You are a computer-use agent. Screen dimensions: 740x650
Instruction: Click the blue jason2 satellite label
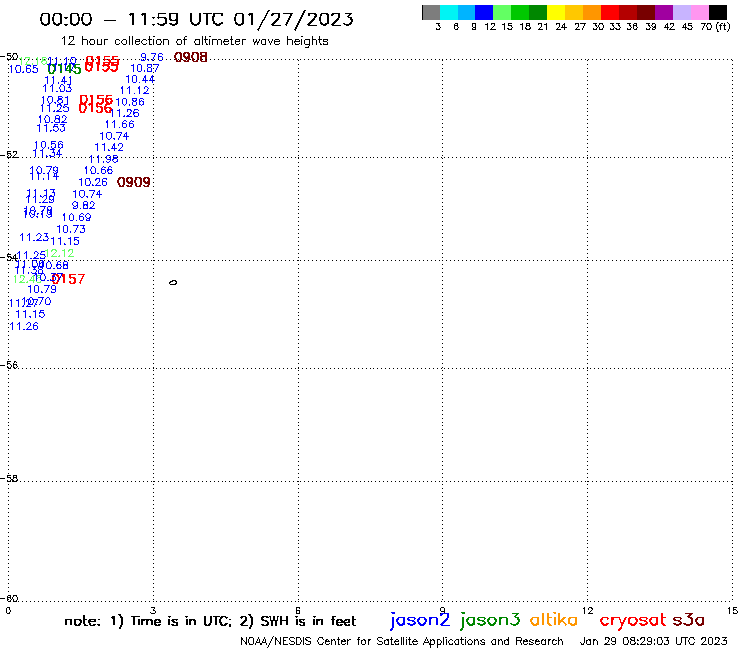[x=420, y=620]
